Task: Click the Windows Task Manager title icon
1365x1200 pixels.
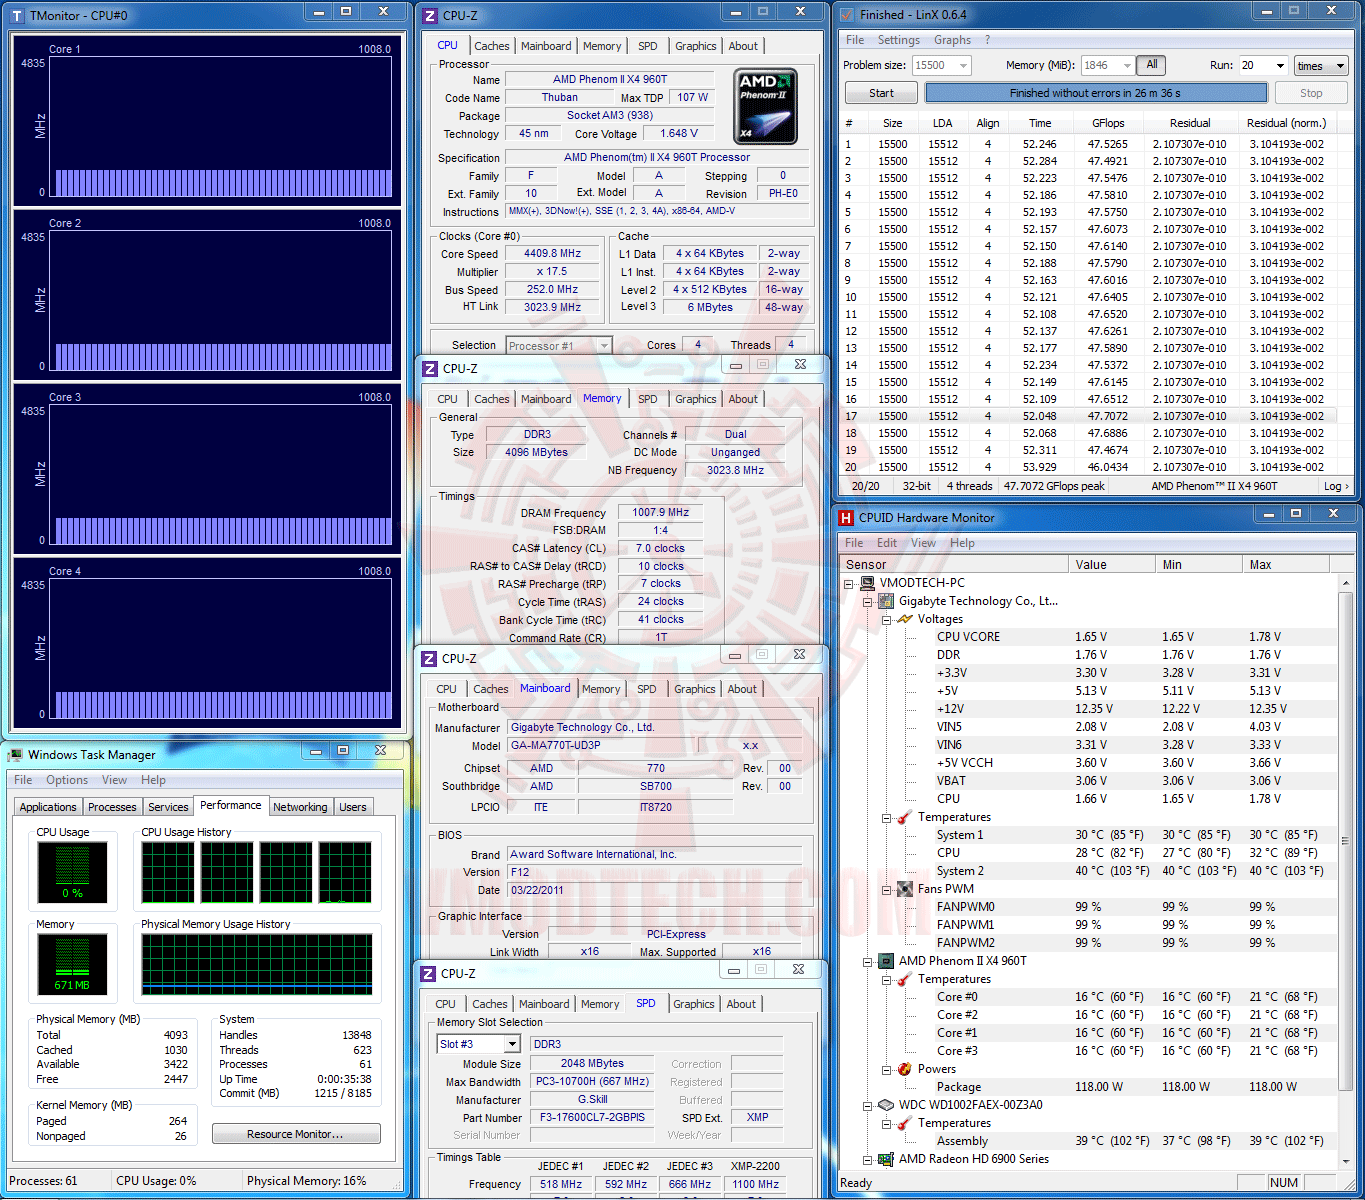Action: (15, 754)
